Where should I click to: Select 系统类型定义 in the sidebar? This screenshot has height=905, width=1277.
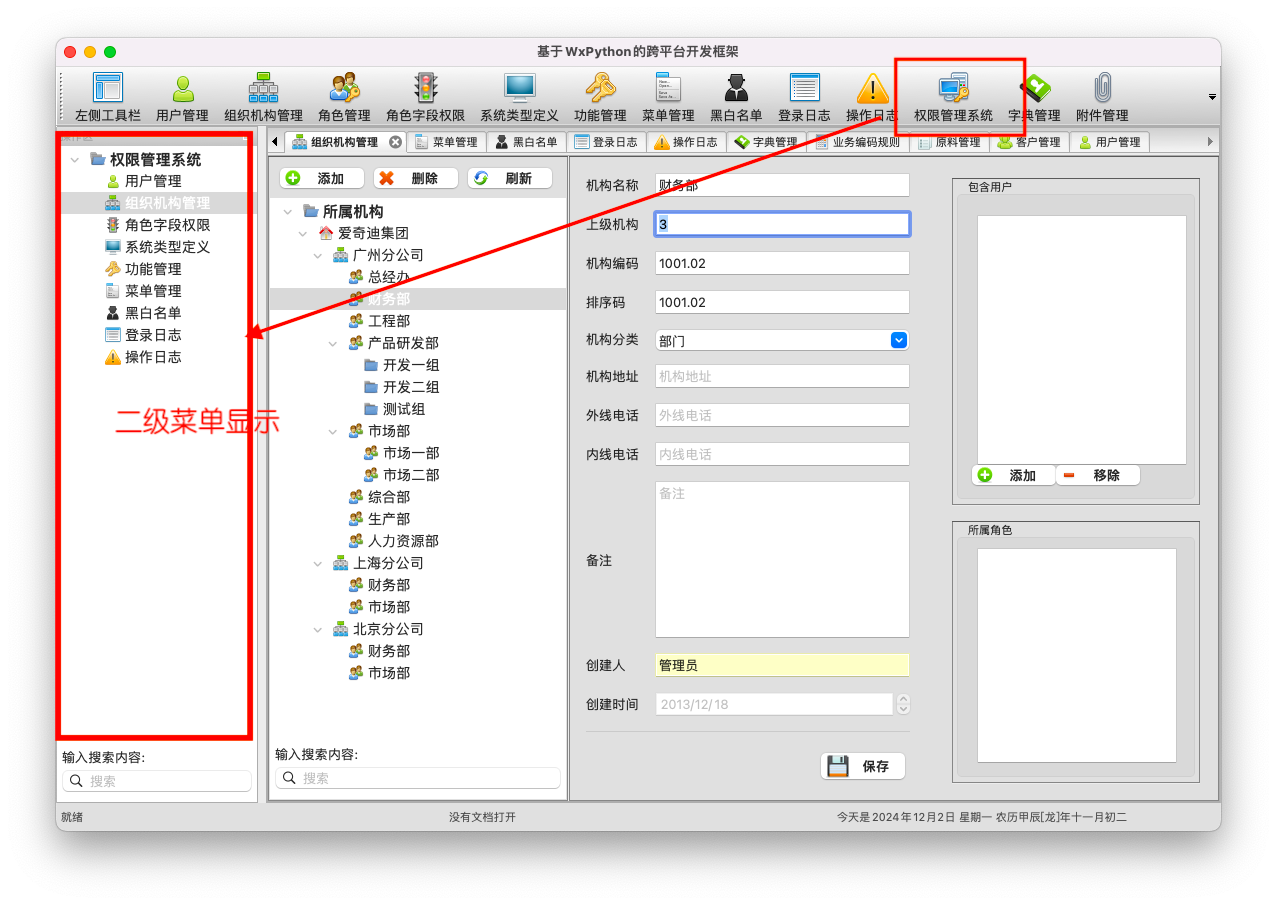coord(167,247)
